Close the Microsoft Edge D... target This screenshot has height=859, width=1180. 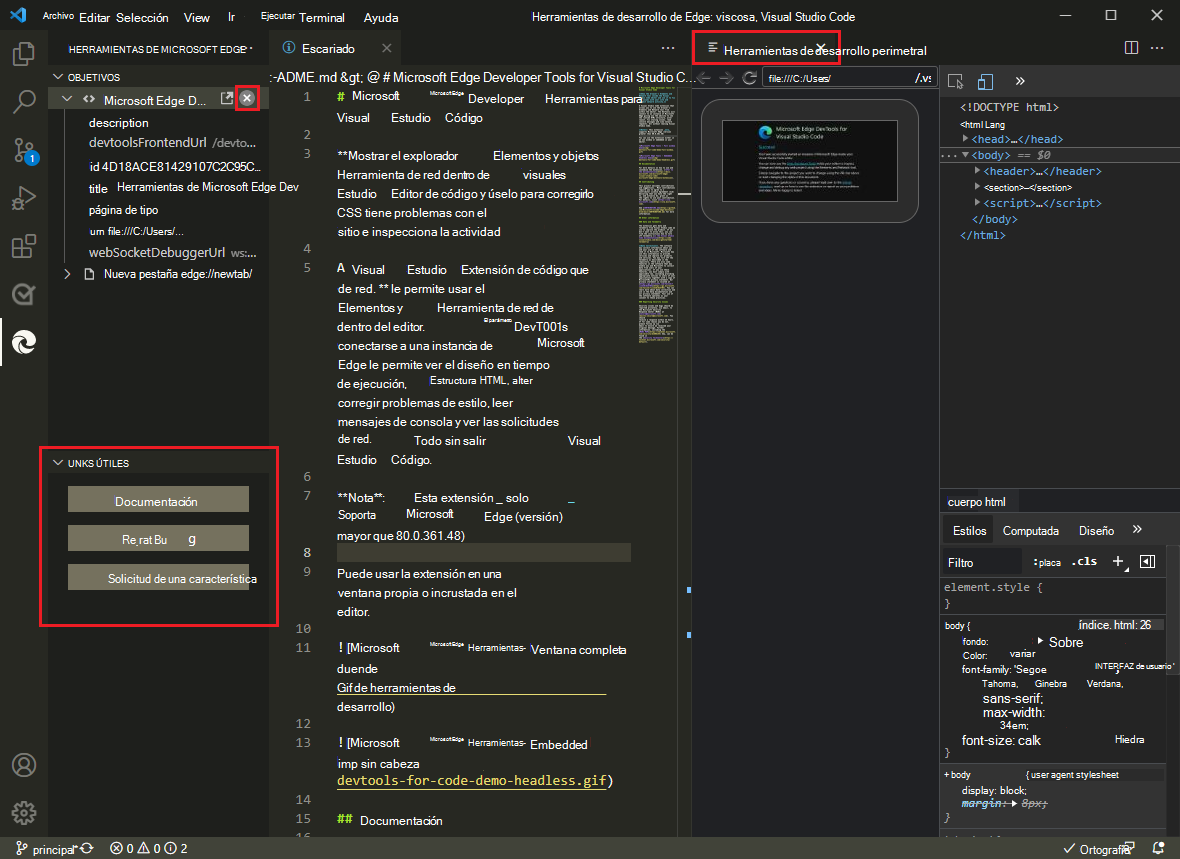point(247,98)
